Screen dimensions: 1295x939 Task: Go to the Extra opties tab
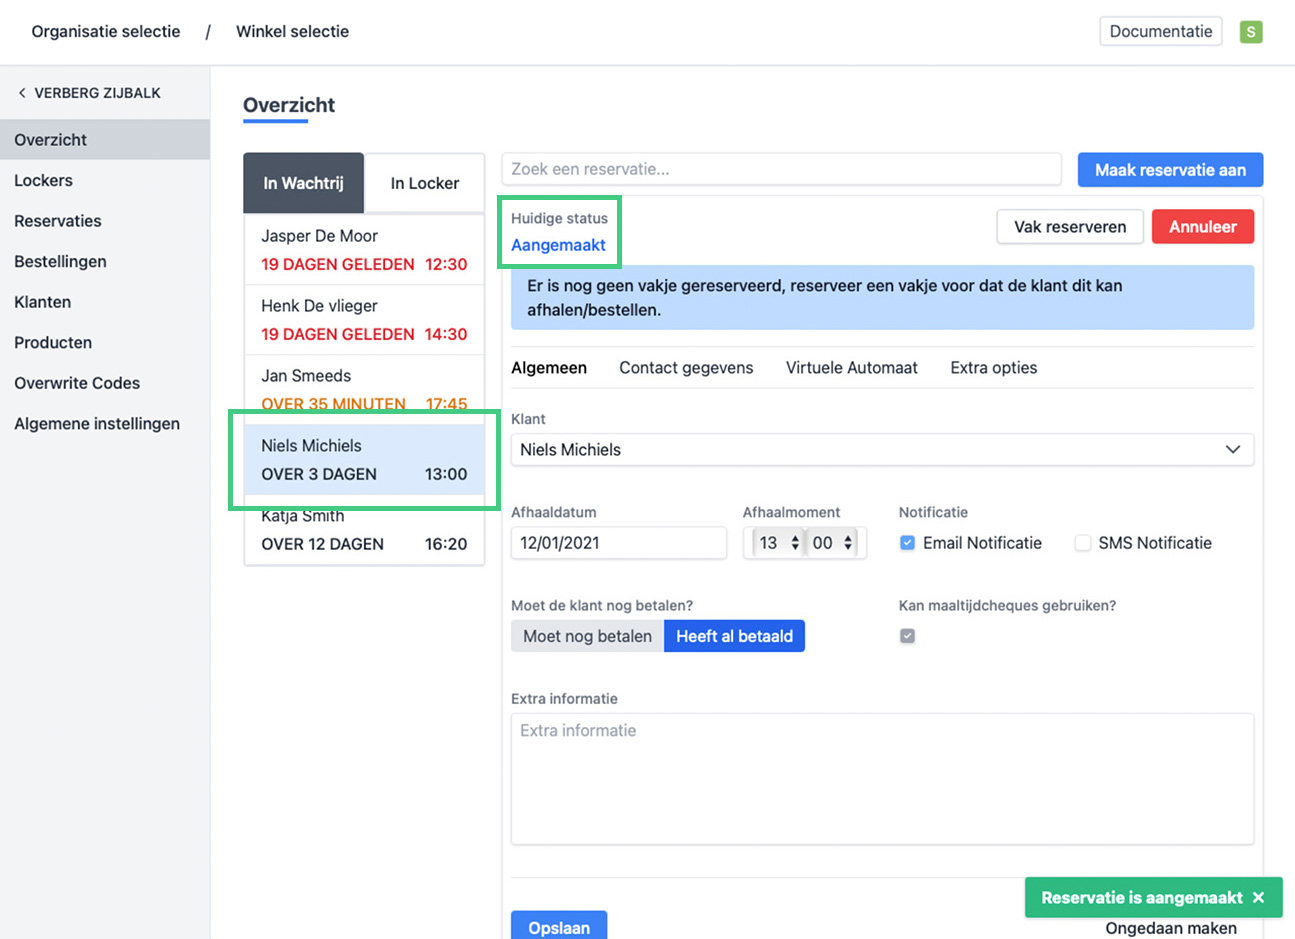pyautogui.click(x=993, y=368)
